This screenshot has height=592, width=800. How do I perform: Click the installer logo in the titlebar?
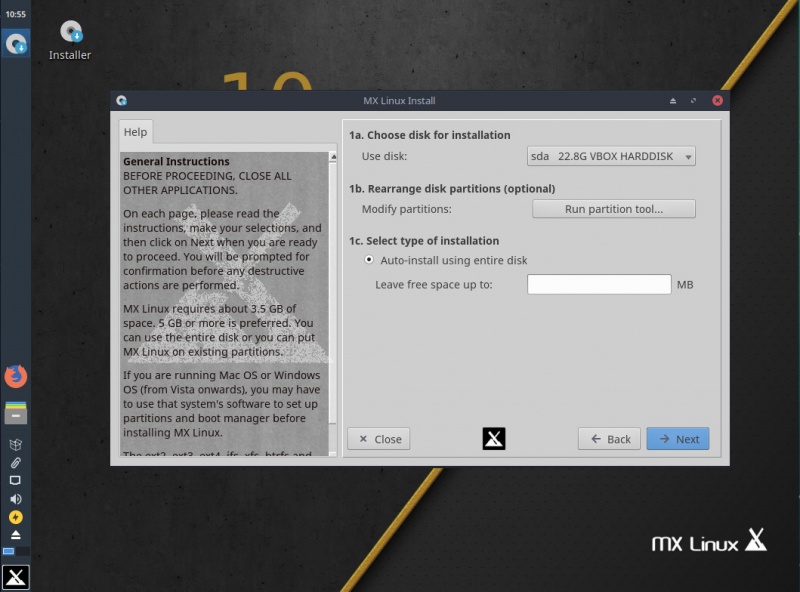(122, 100)
